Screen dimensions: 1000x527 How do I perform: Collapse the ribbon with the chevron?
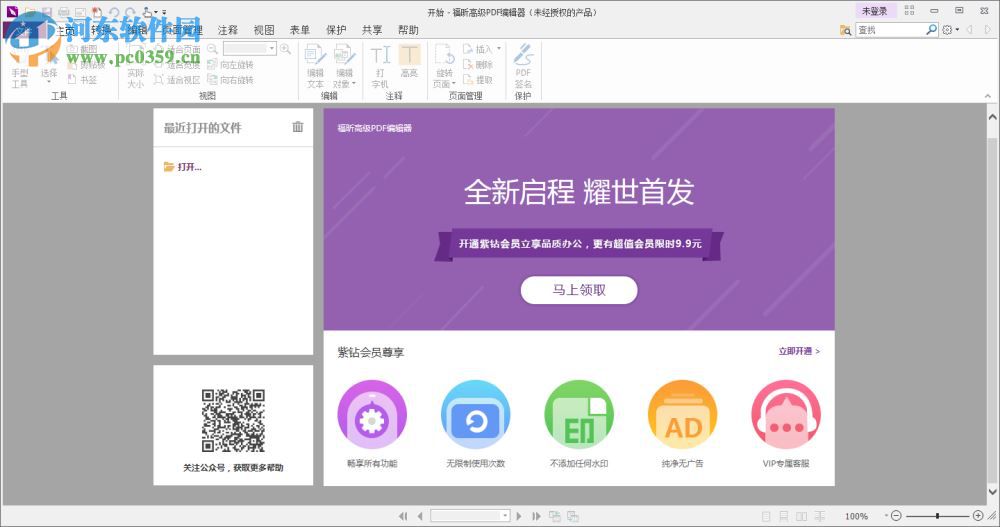(988, 96)
